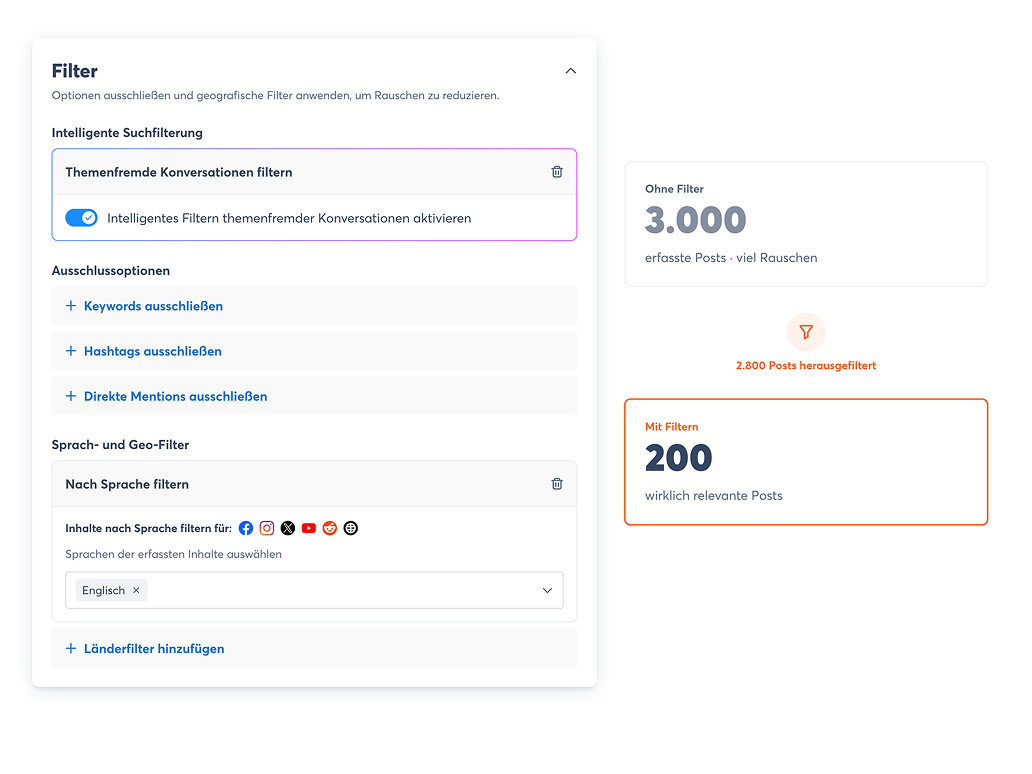The width and height of the screenshot is (1032, 774).
Task: Click the web globe icon after Reddit
Action: [x=351, y=528]
